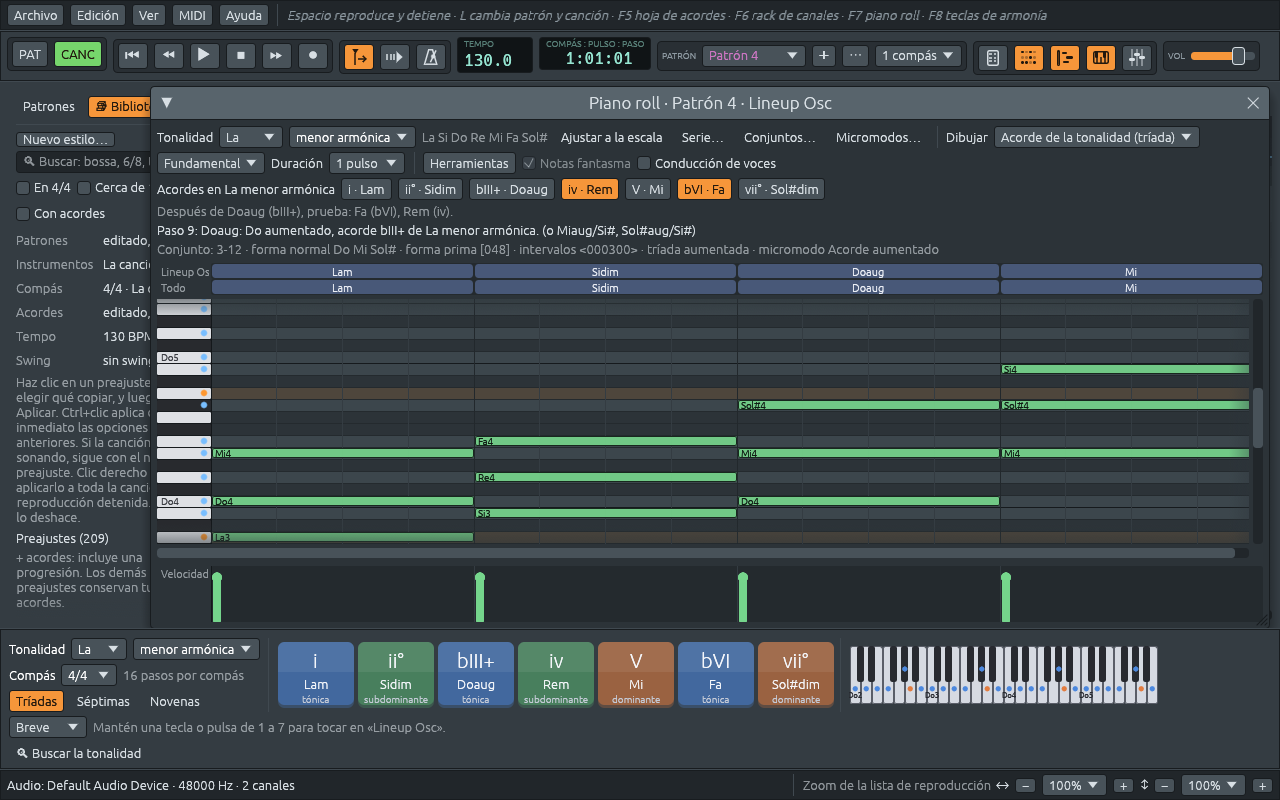The image size is (1280, 800).
Task: Add a new pattern with the plus icon
Action: point(823,56)
